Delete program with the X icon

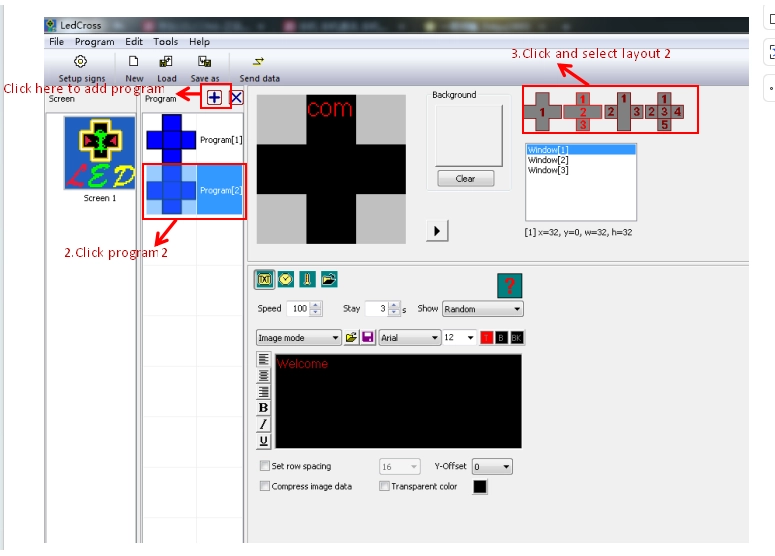tap(237, 97)
